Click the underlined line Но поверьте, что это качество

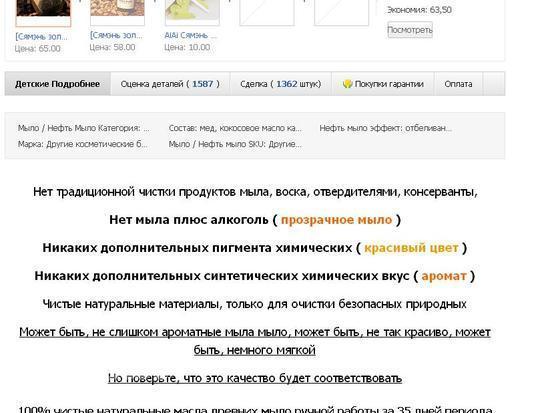[255, 378]
